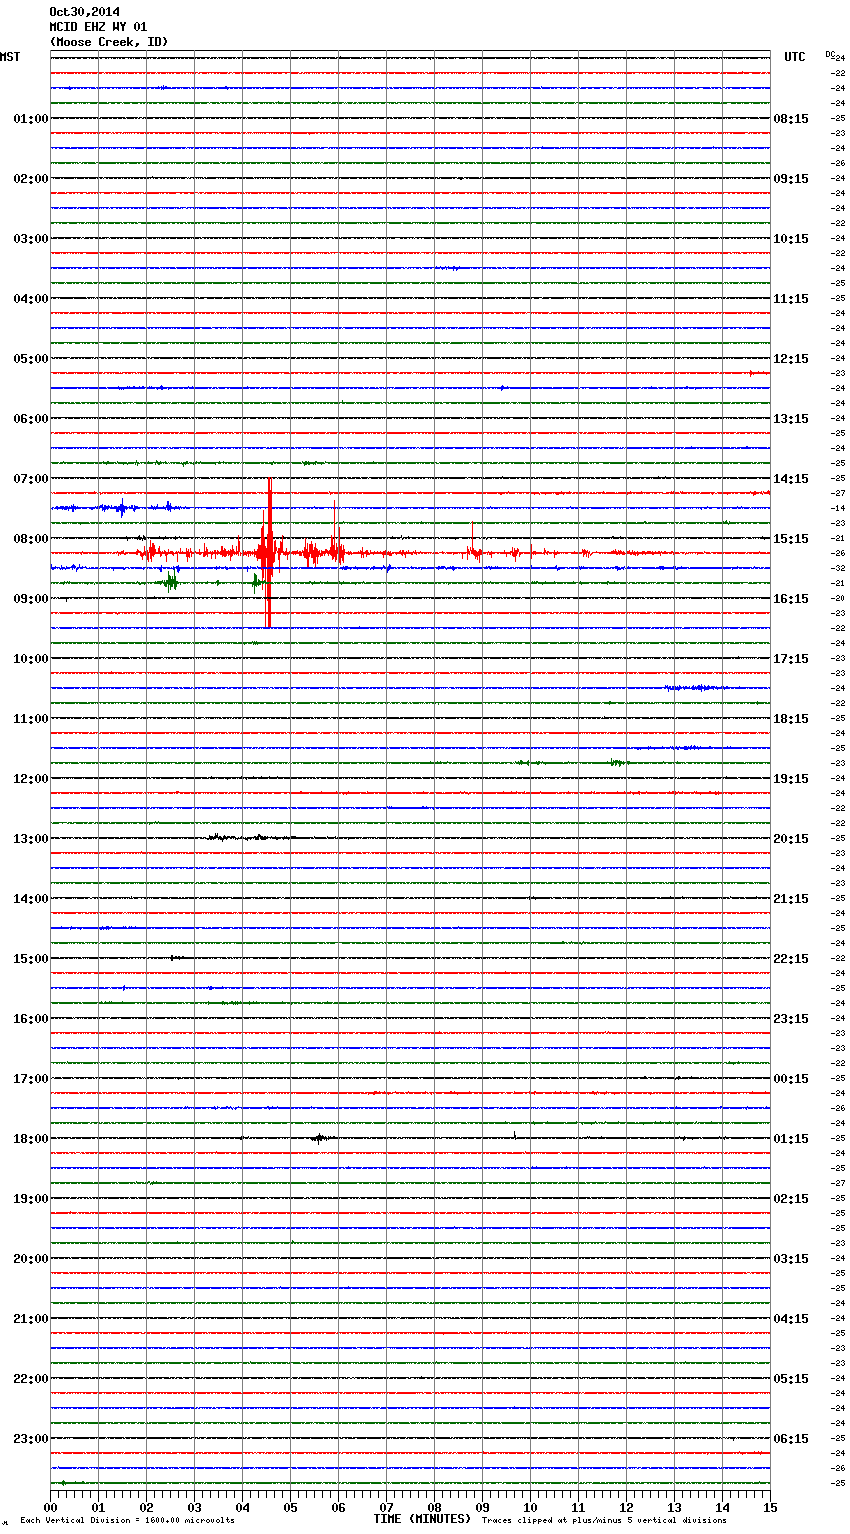This screenshot has width=850, height=1534.
Task: Select the "09:00" MST row label
Action: pos(31,599)
